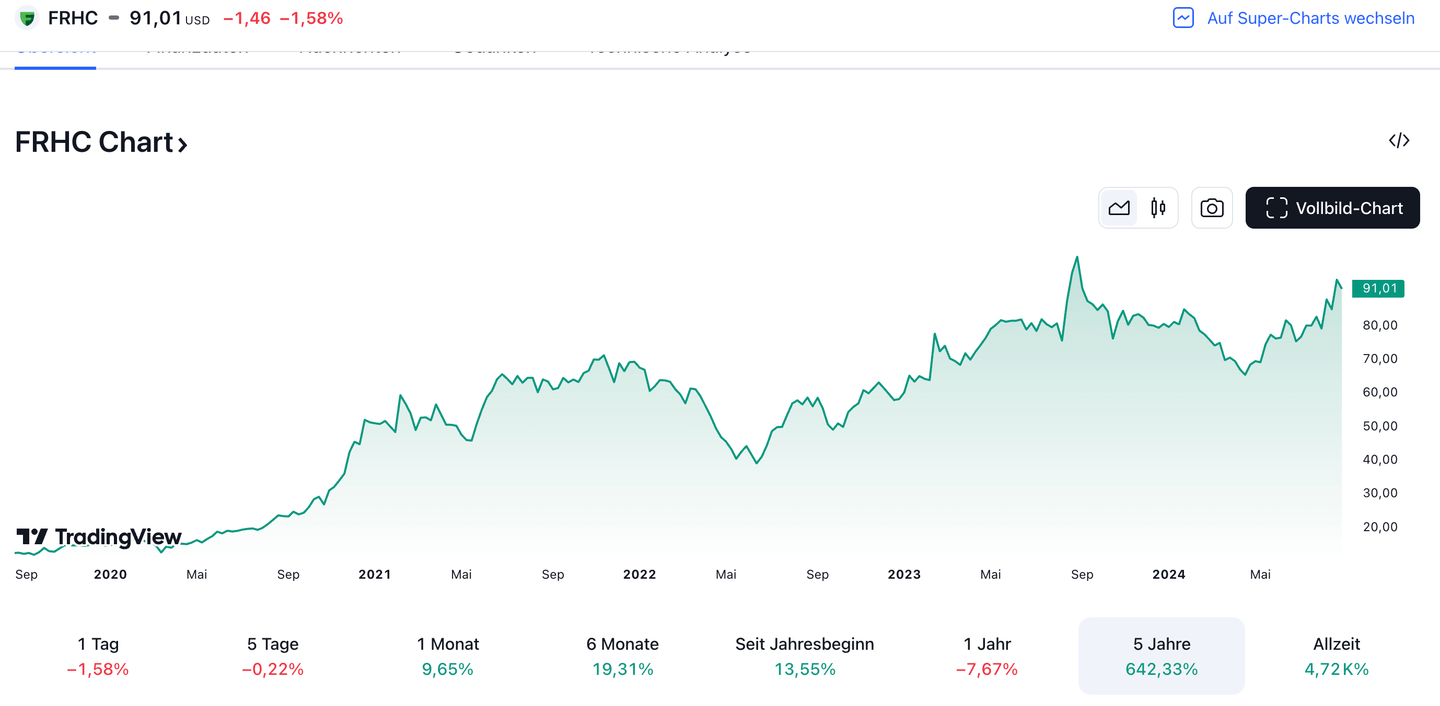Viewport: 1440px width, 706px height.
Task: Open the embed code icon
Action: (1399, 141)
